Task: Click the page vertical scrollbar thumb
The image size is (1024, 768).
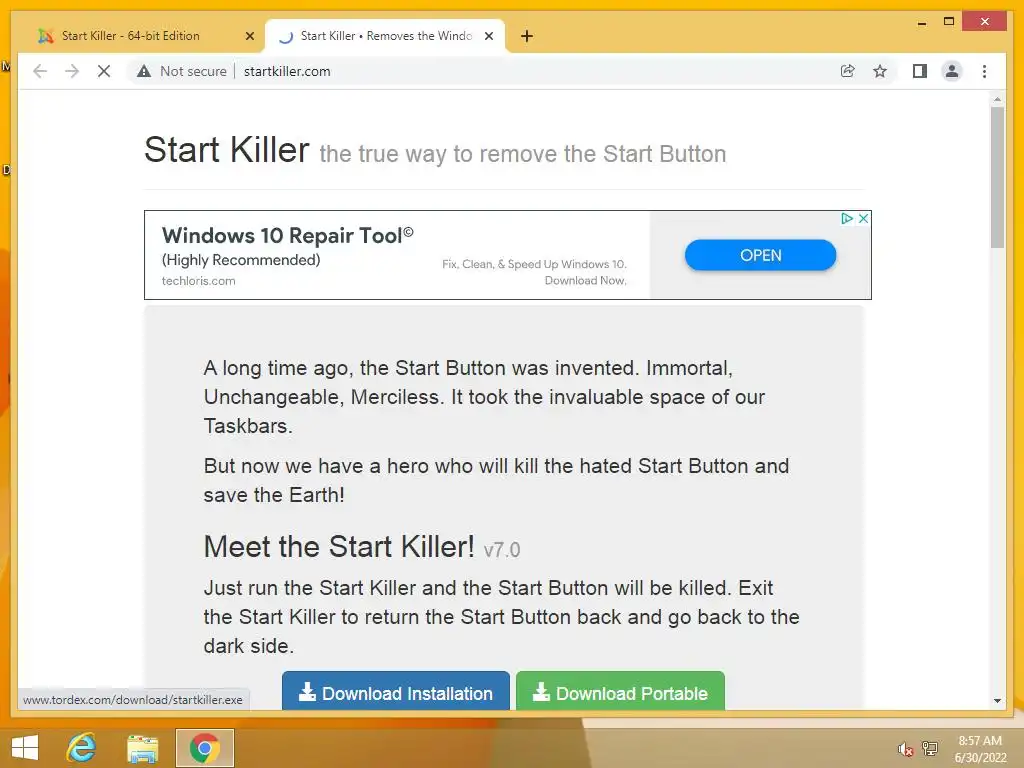Action: click(997, 178)
